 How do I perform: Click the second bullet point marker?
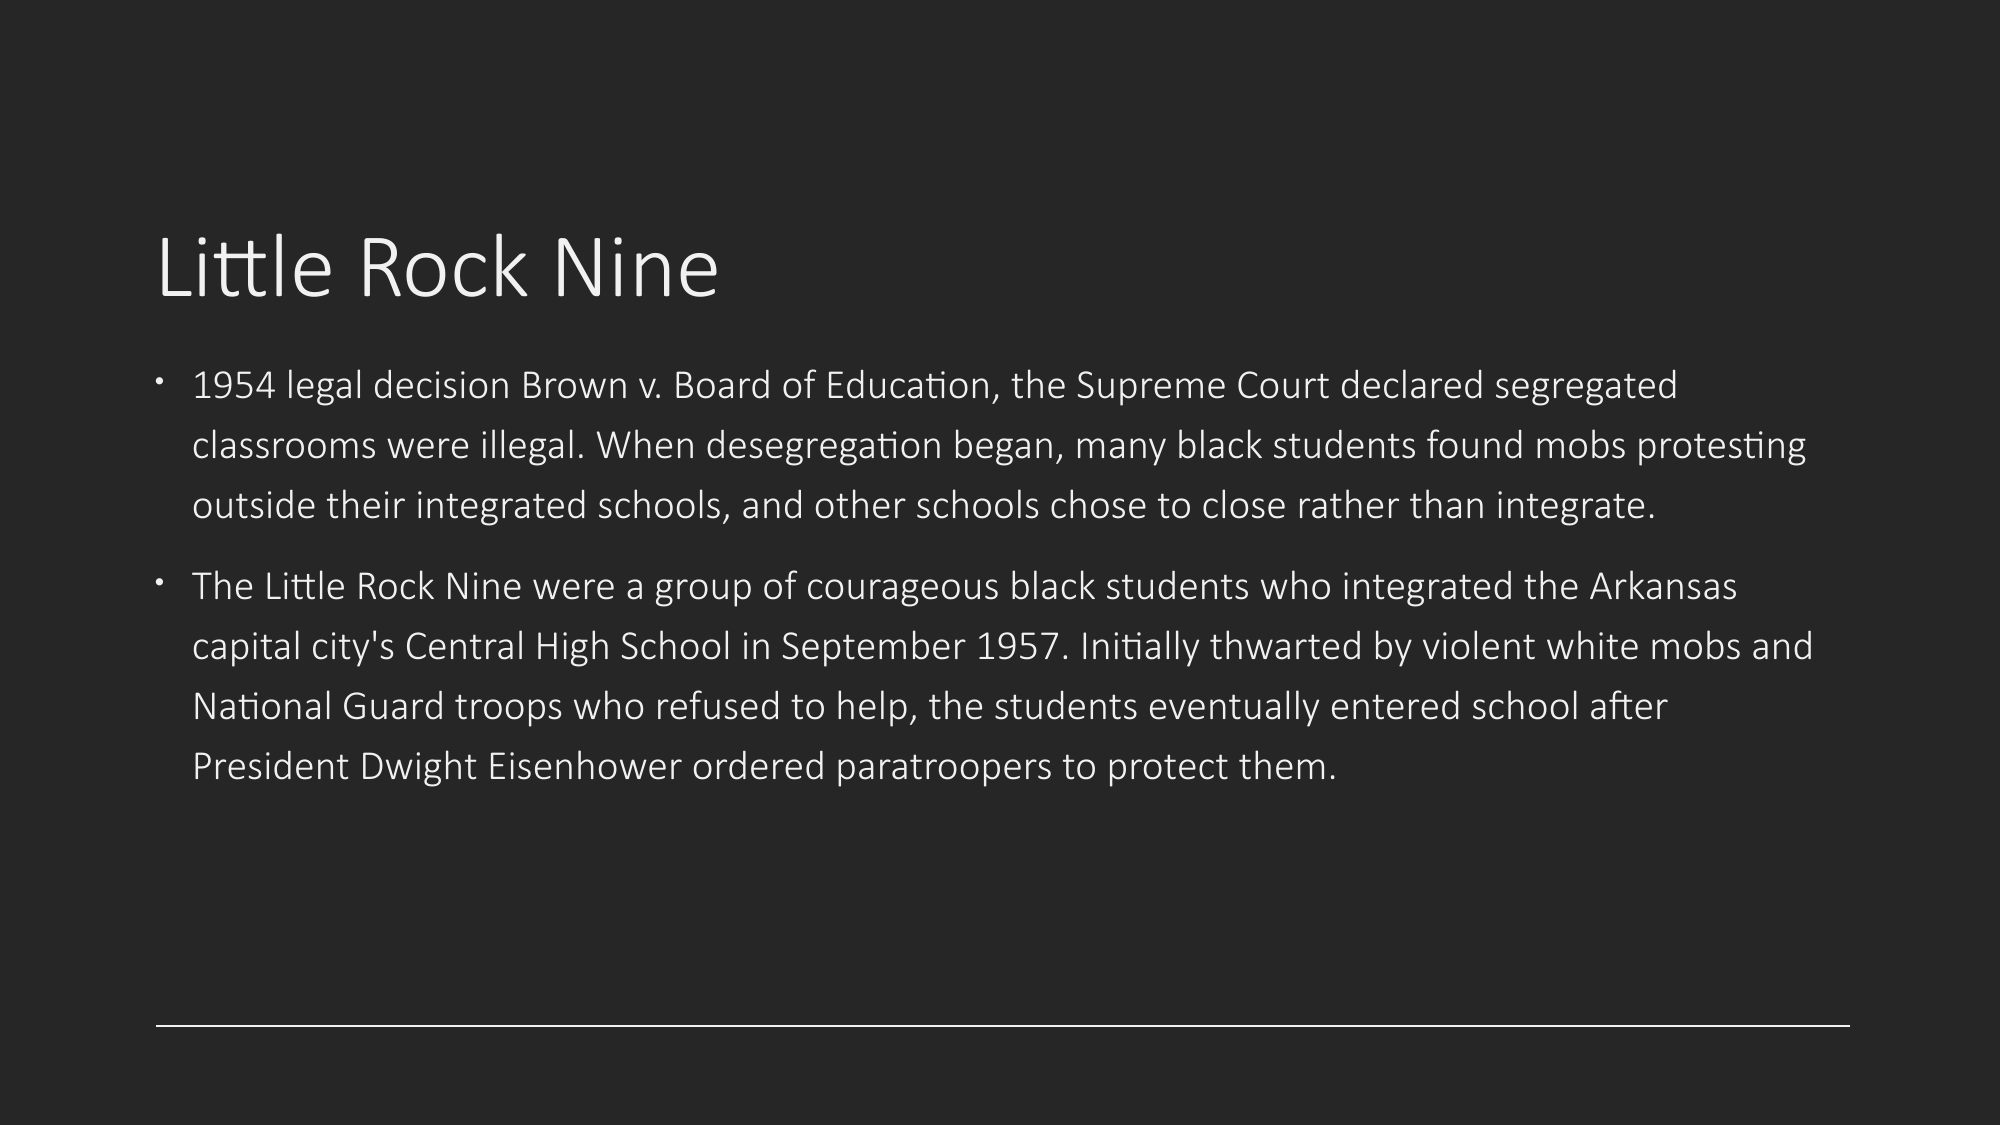pos(160,582)
